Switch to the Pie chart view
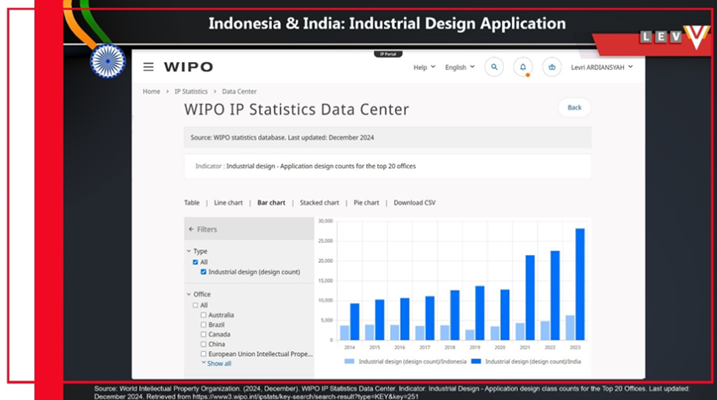Viewport: 717px width, 400px height. click(365, 202)
